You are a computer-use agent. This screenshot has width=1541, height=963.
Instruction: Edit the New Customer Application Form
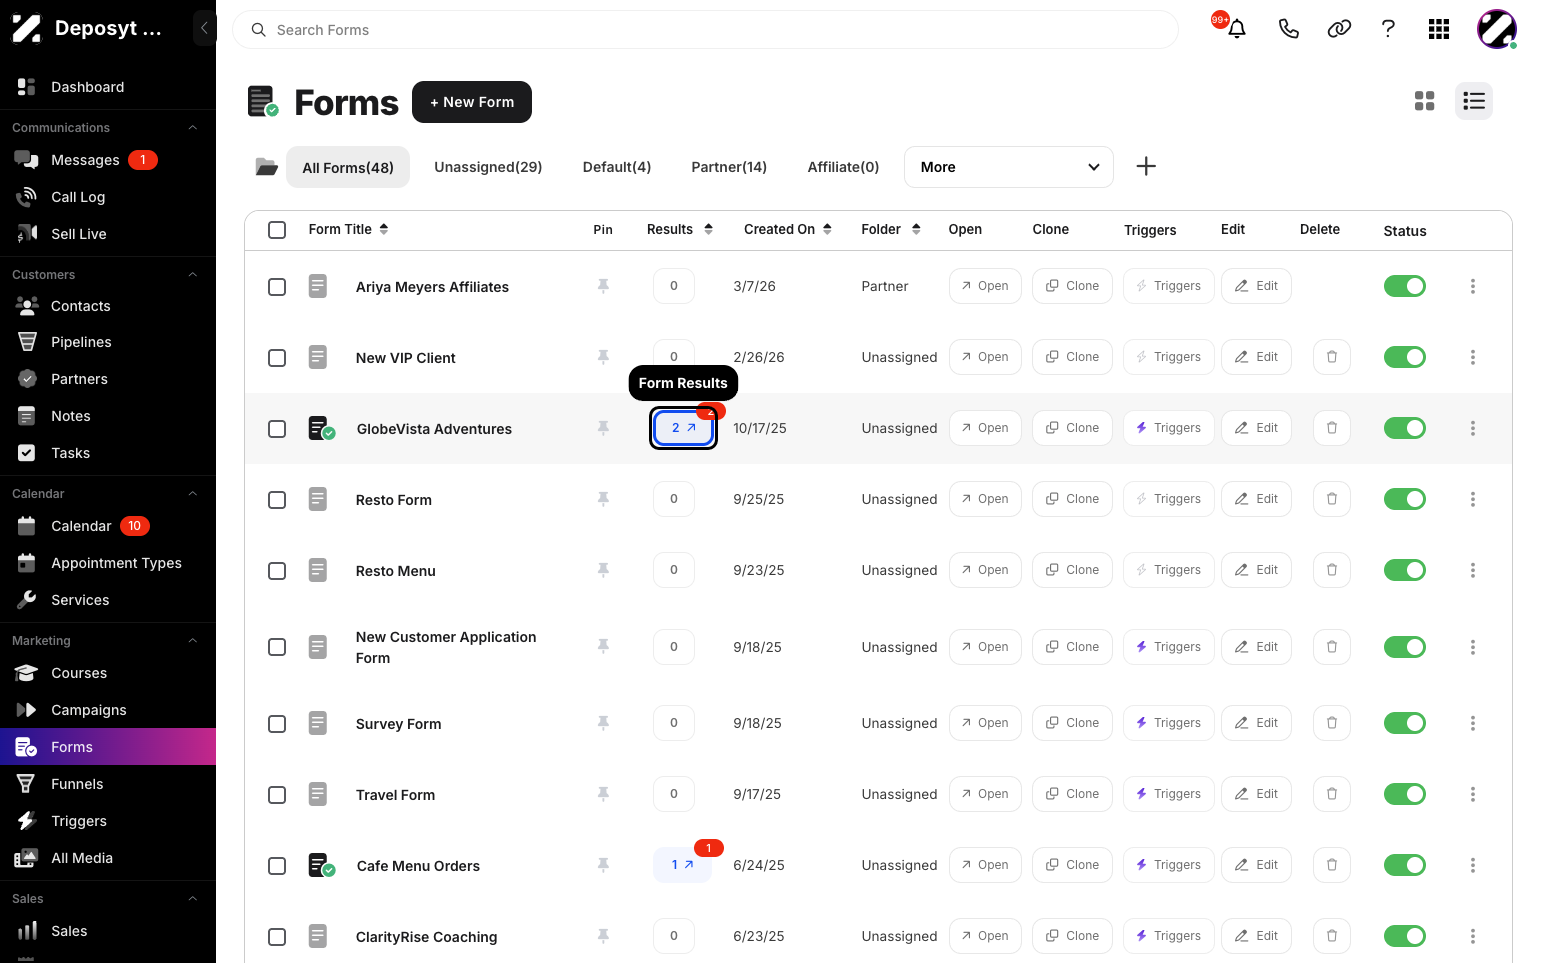[1256, 647]
